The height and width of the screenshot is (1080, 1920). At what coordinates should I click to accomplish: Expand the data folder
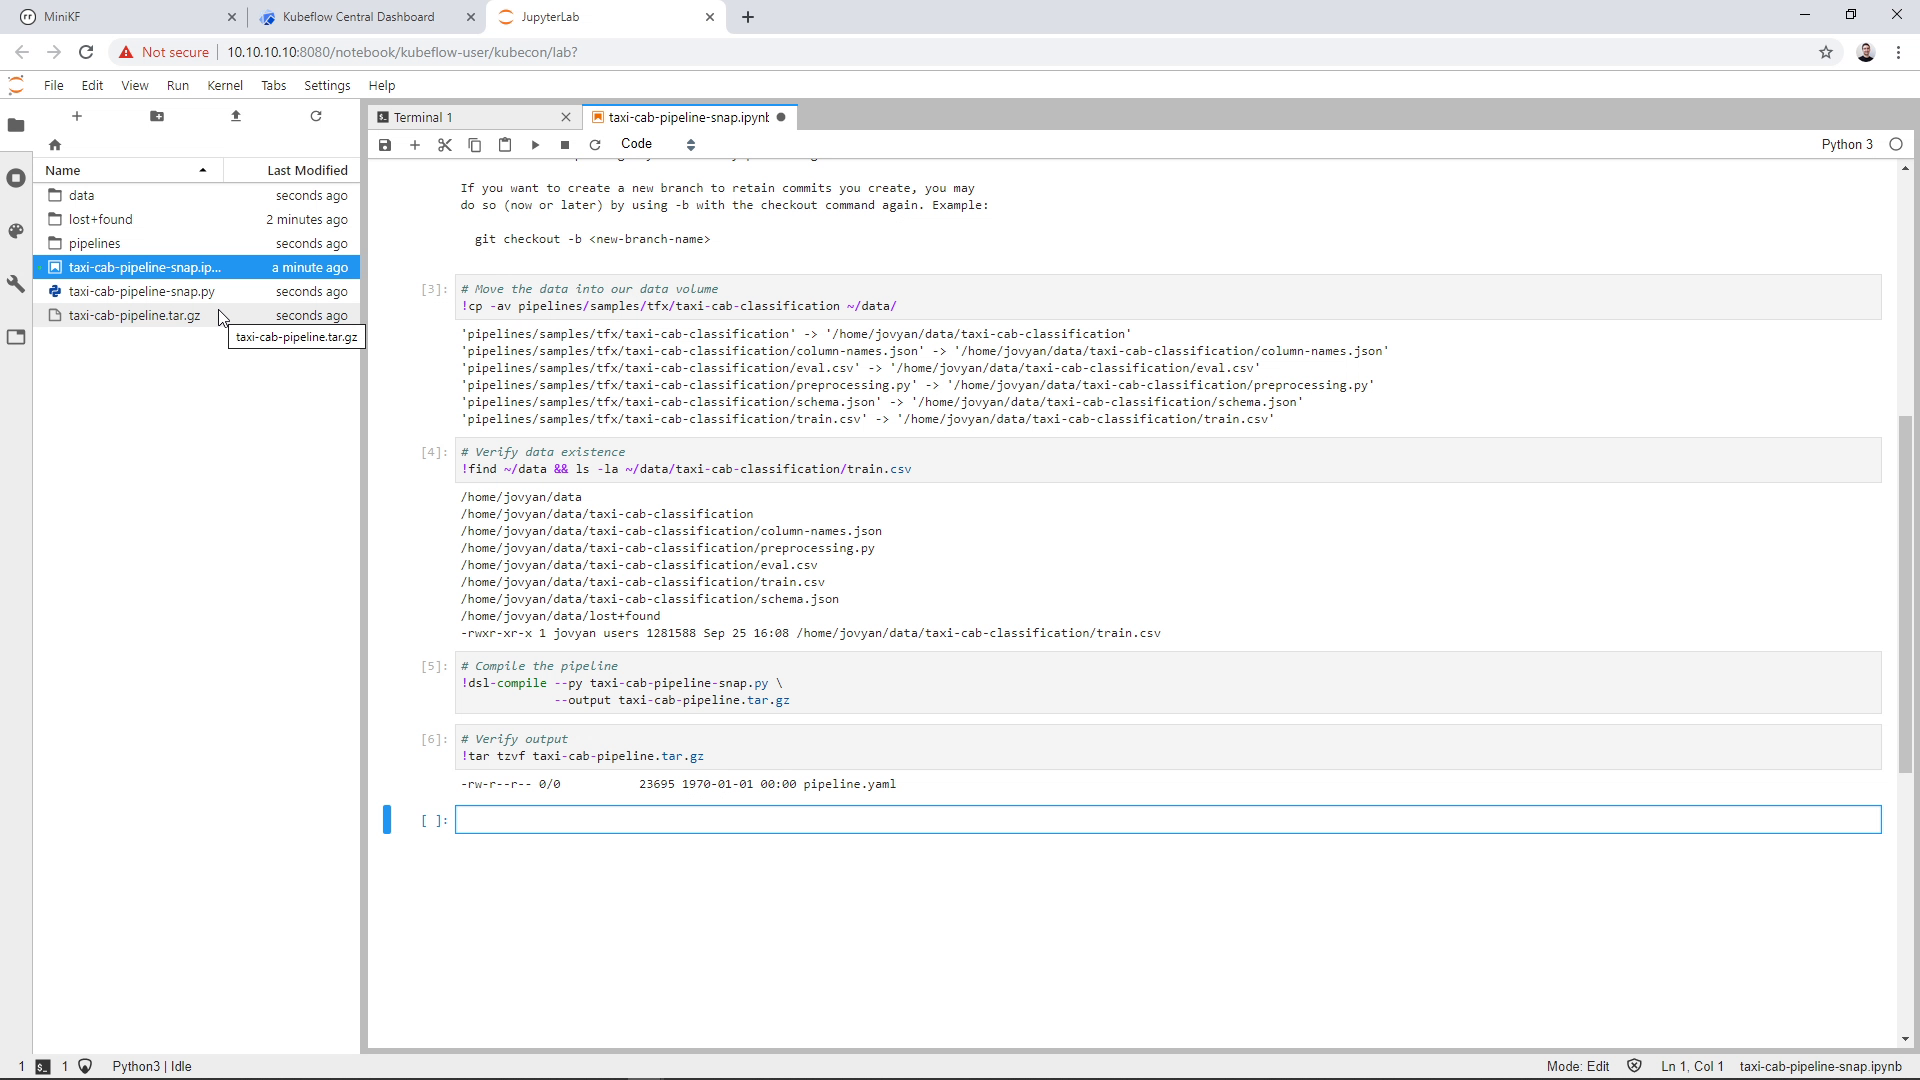tap(82, 194)
